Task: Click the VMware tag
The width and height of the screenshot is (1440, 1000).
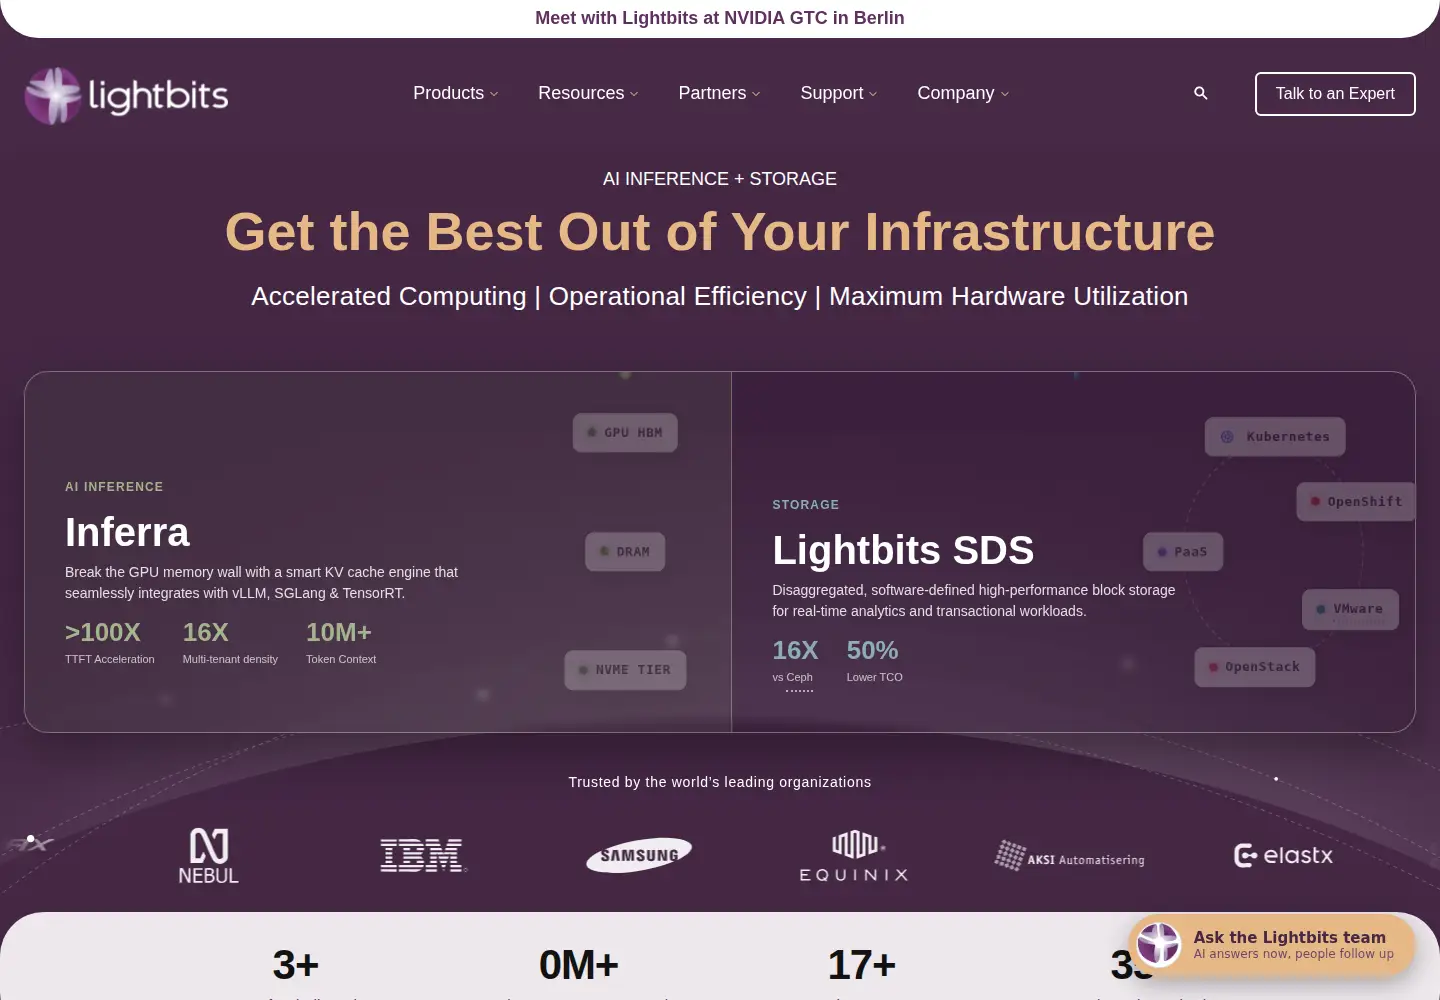Action: [x=1350, y=610]
